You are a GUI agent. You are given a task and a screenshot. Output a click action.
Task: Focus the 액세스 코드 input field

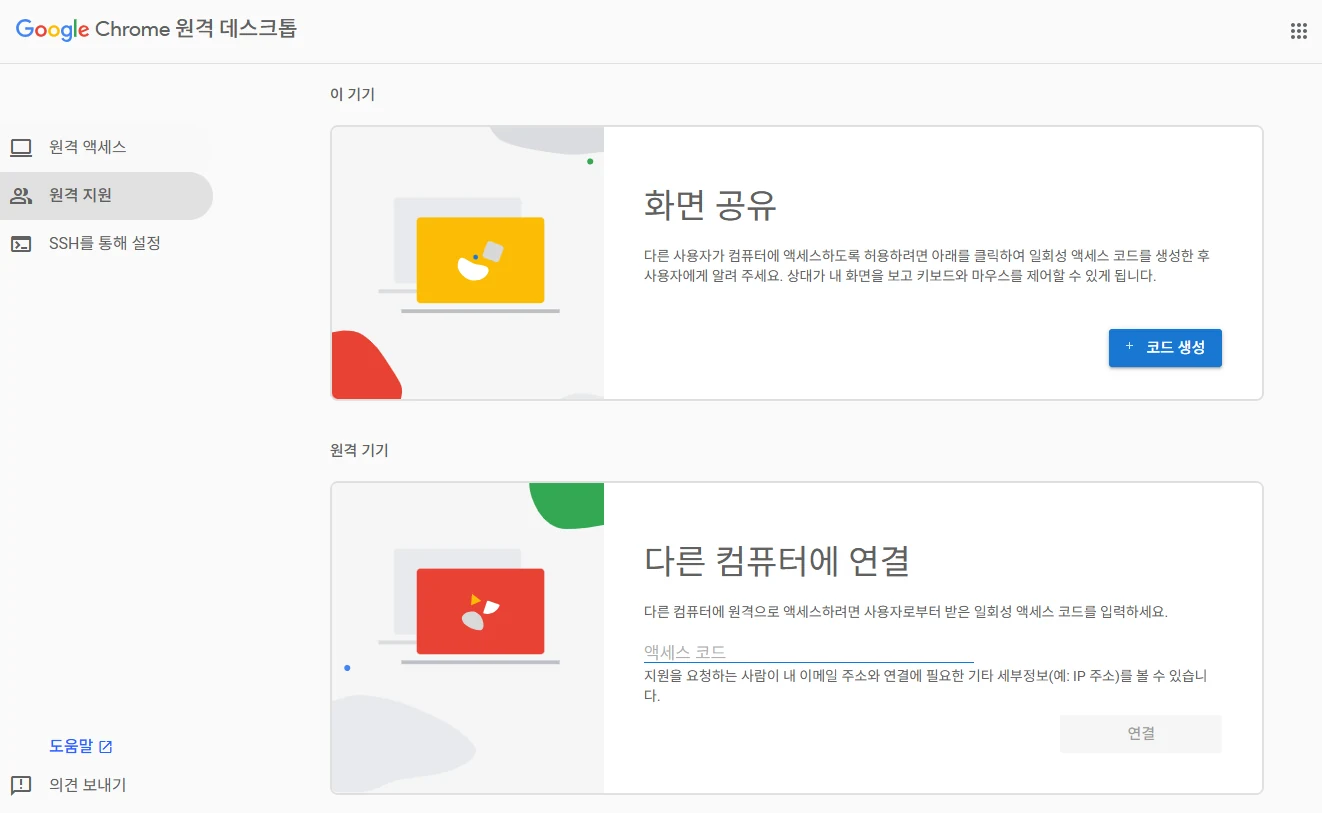point(809,652)
